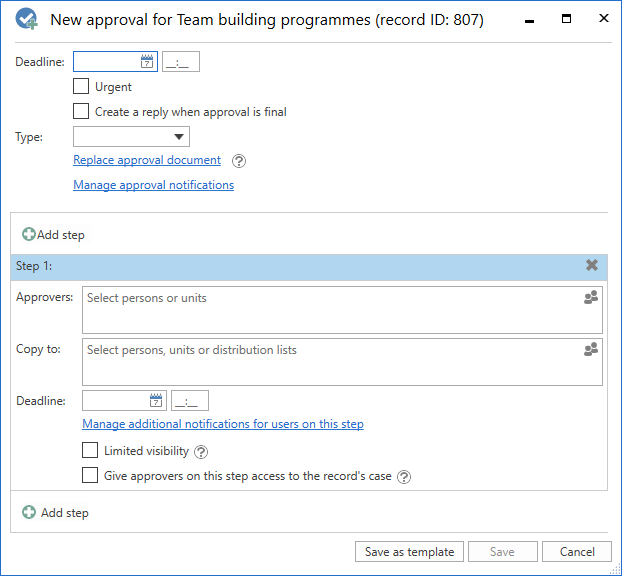The width and height of the screenshot is (622, 576).
Task: Click Add step below Step 1
Action: coord(55,513)
